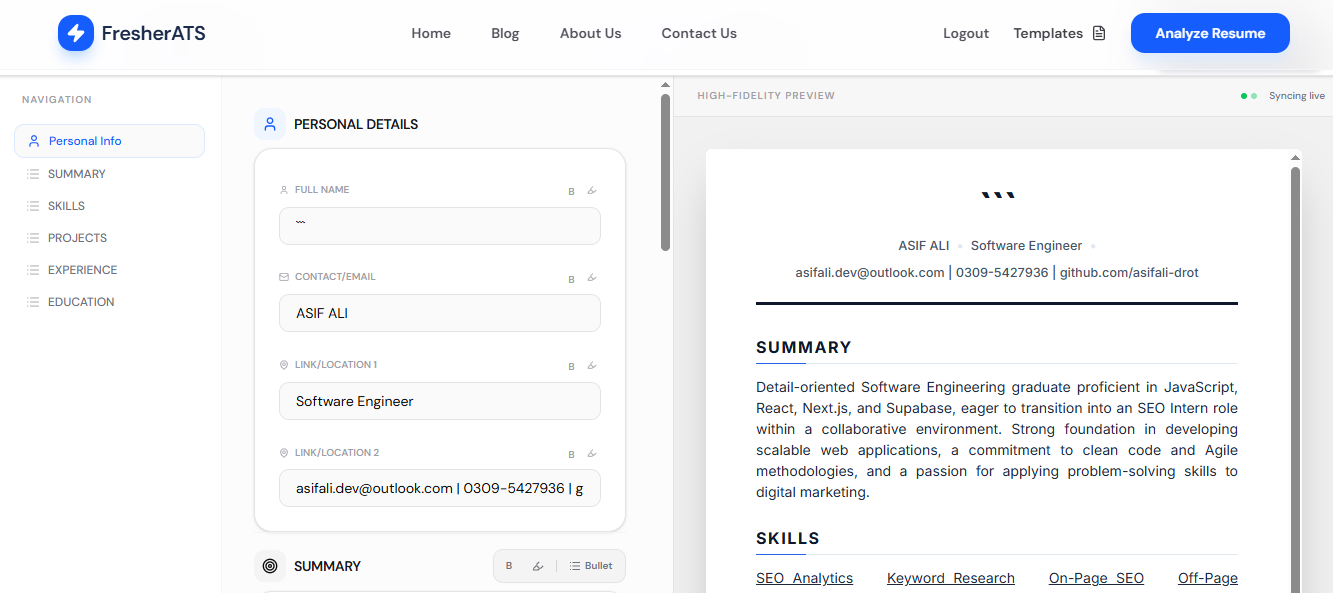Toggle highlighter in the Summary section toolbar
The width and height of the screenshot is (1333, 593).
(x=538, y=566)
